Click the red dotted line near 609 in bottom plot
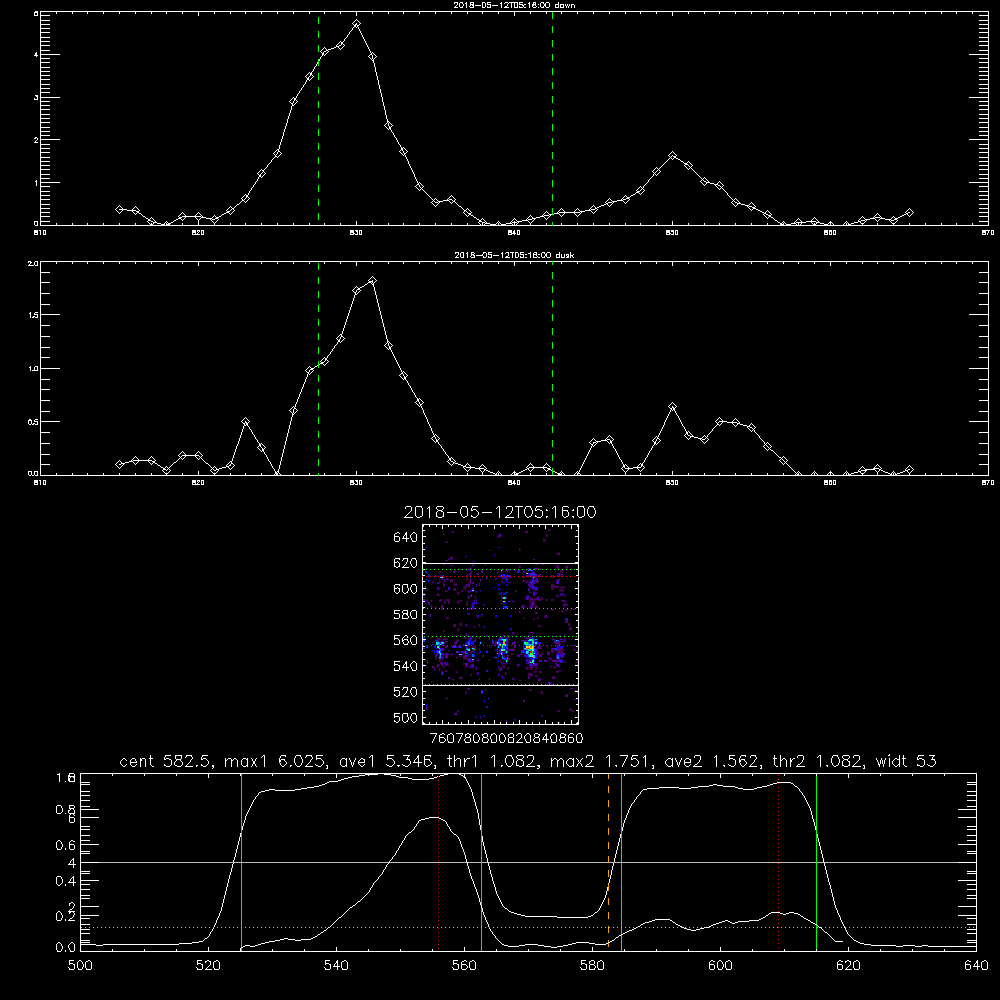 [779, 861]
